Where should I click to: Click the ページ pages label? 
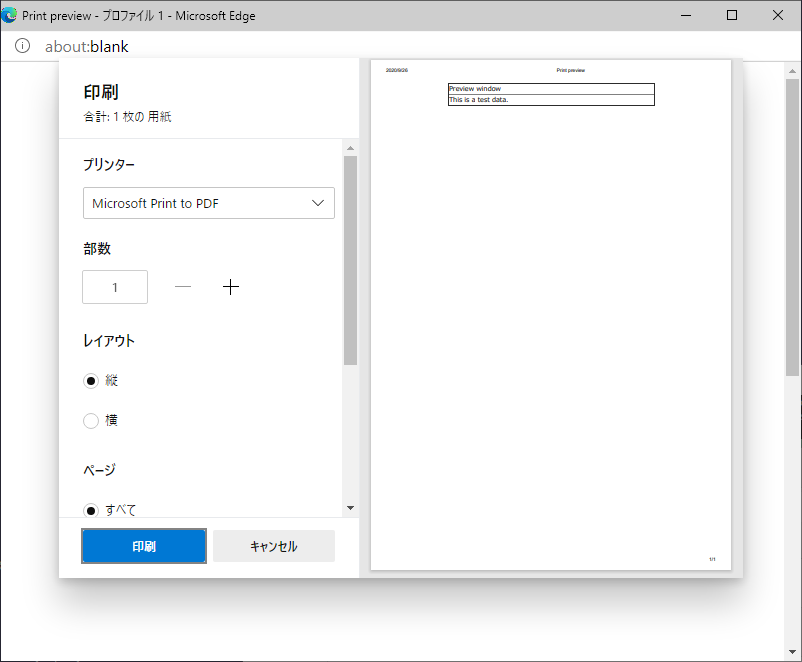tap(100, 470)
